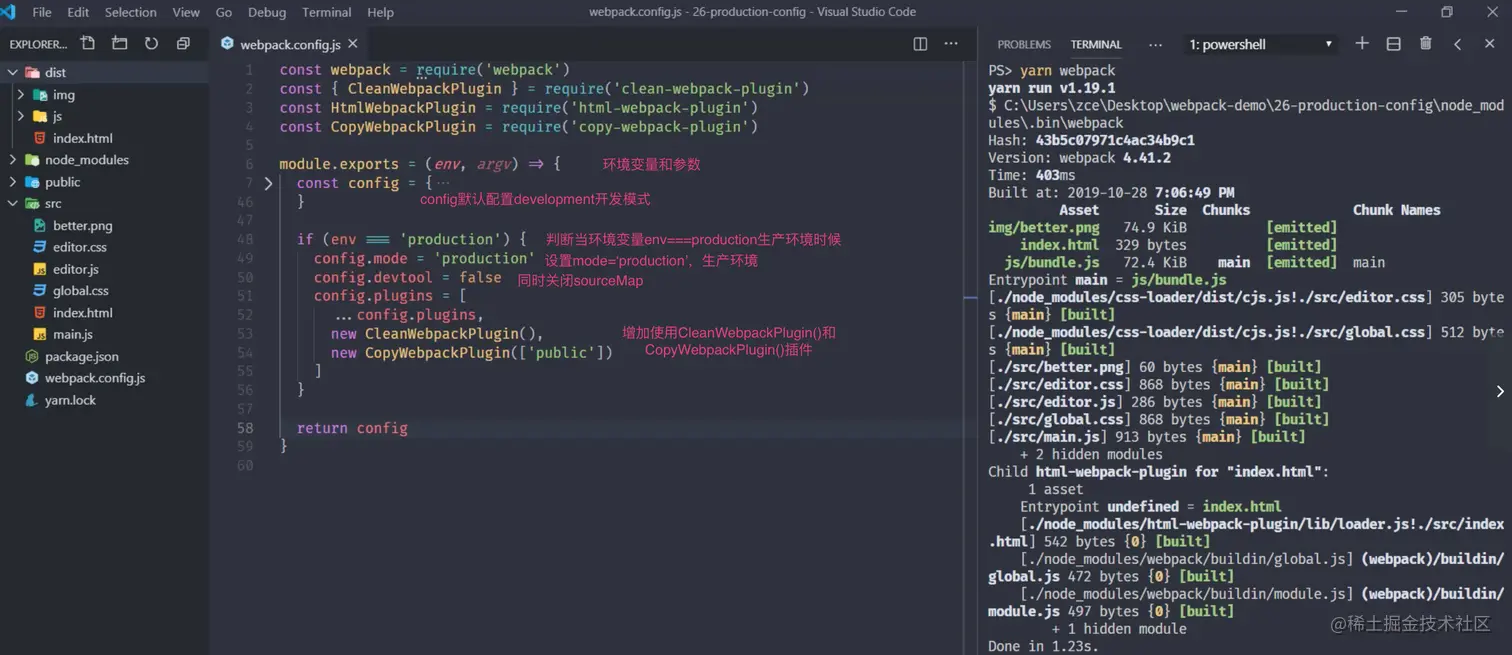Unfold the collapsed const config block
Image resolution: width=1512 pixels, height=655 pixels.
[268, 183]
